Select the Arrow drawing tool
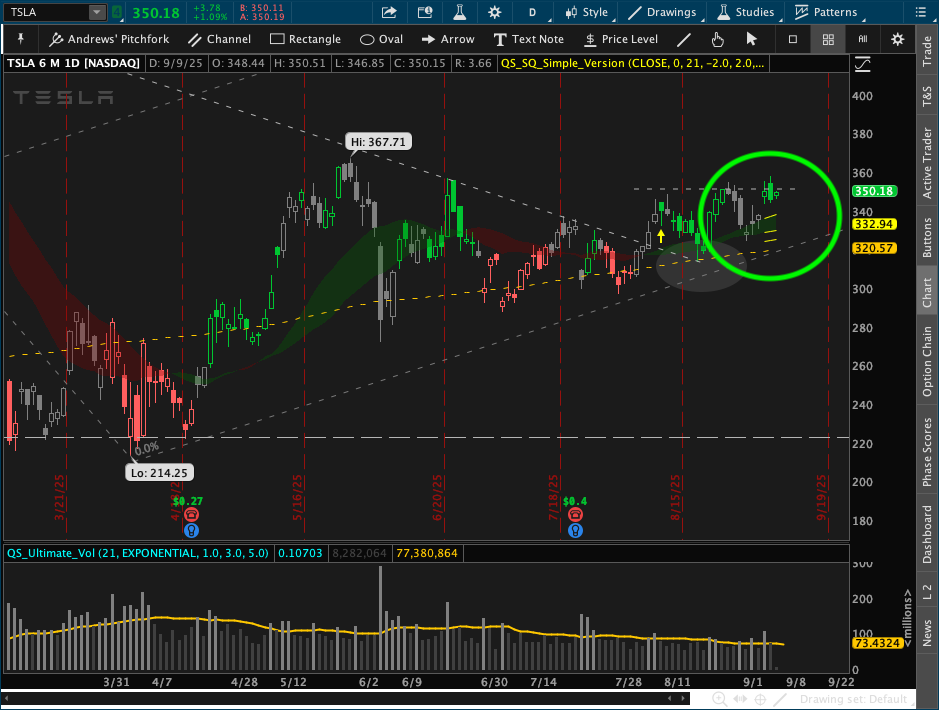 [x=448, y=39]
